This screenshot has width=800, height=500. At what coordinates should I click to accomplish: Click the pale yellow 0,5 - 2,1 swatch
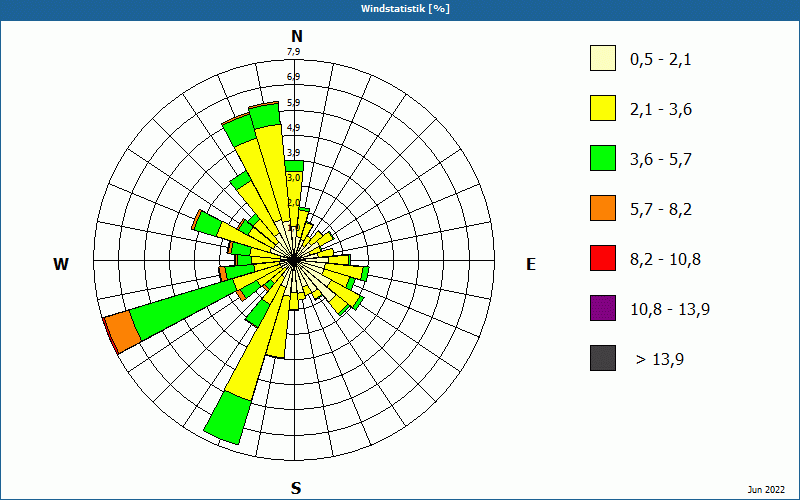pos(603,58)
